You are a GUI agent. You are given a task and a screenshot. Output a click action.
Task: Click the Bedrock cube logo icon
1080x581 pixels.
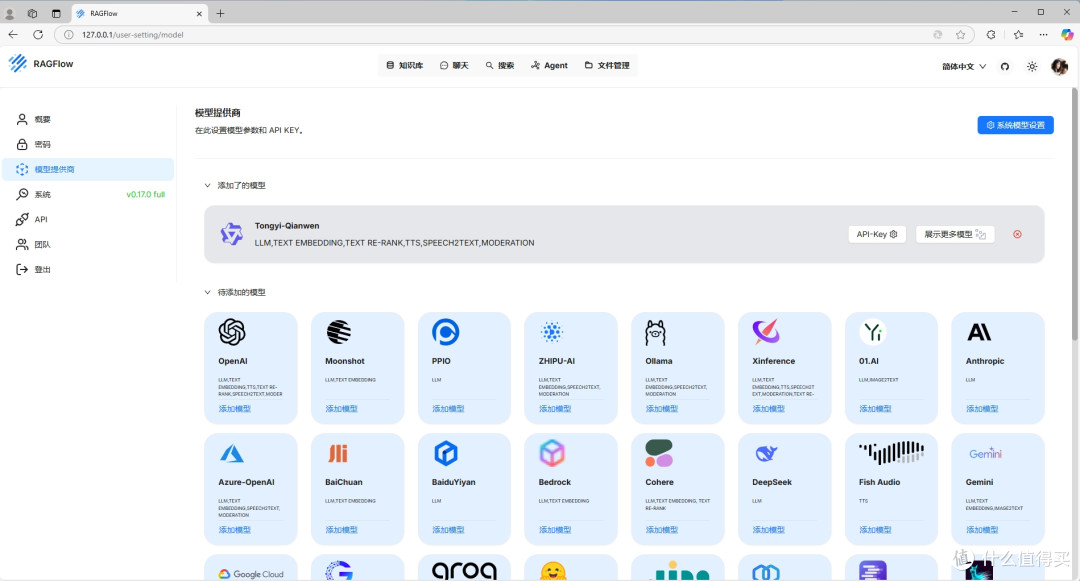(552, 454)
